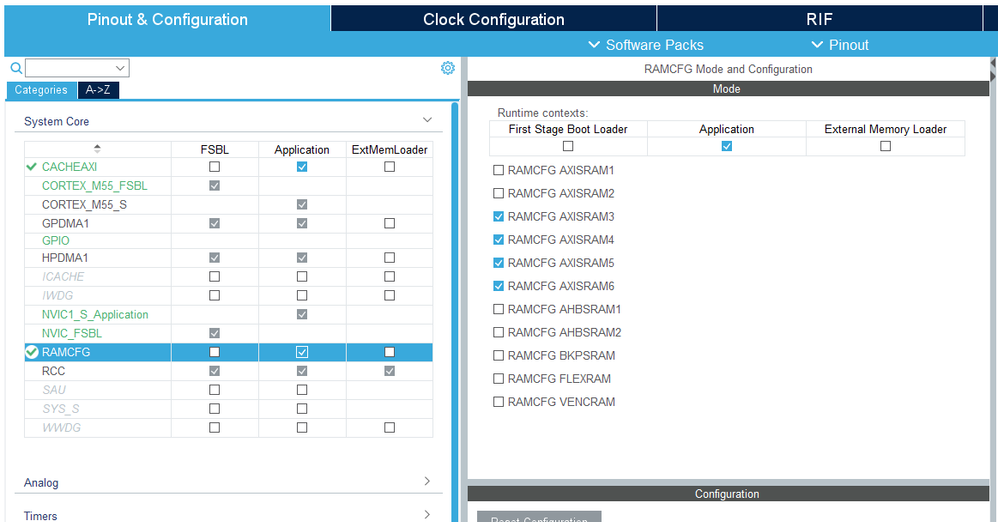998x522 pixels.
Task: Click the Mode section header bar
Action: click(x=728, y=89)
